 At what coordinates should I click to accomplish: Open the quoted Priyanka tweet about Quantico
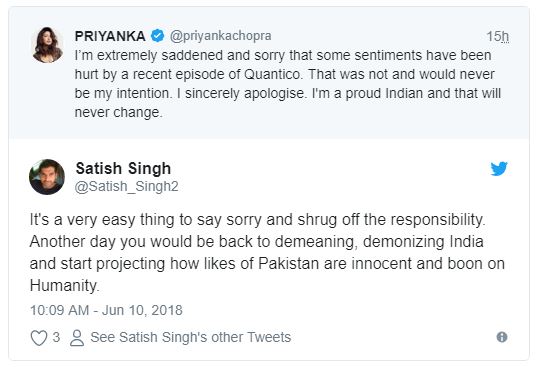[x=269, y=73]
